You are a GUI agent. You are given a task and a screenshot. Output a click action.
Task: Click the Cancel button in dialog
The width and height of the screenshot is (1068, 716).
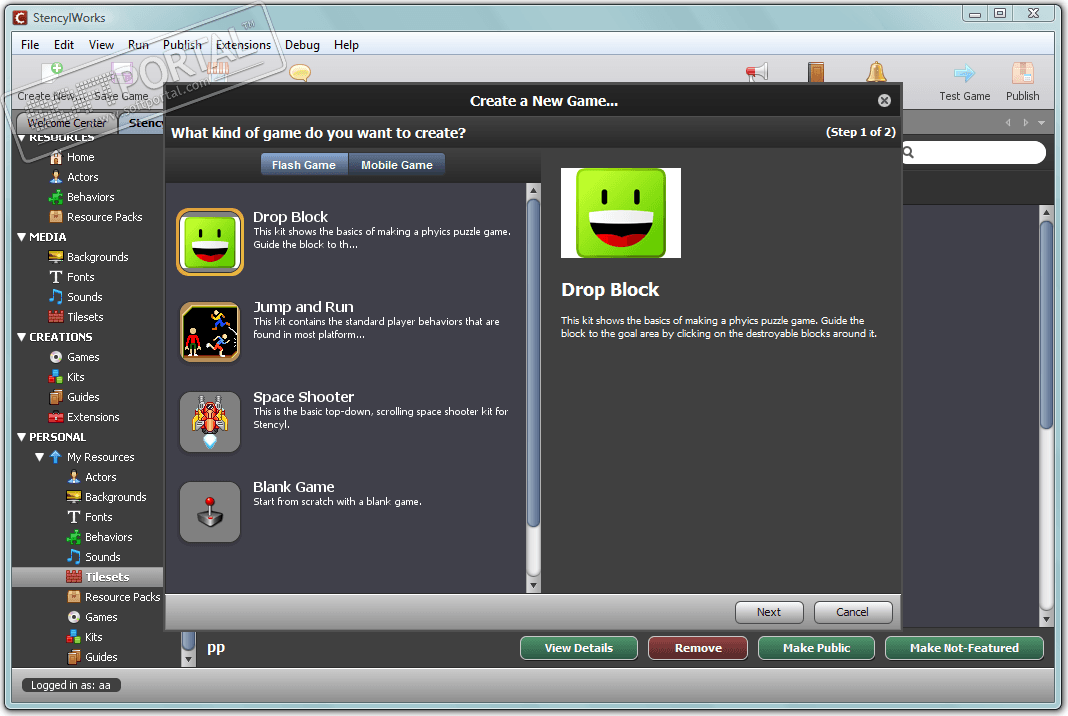(853, 612)
